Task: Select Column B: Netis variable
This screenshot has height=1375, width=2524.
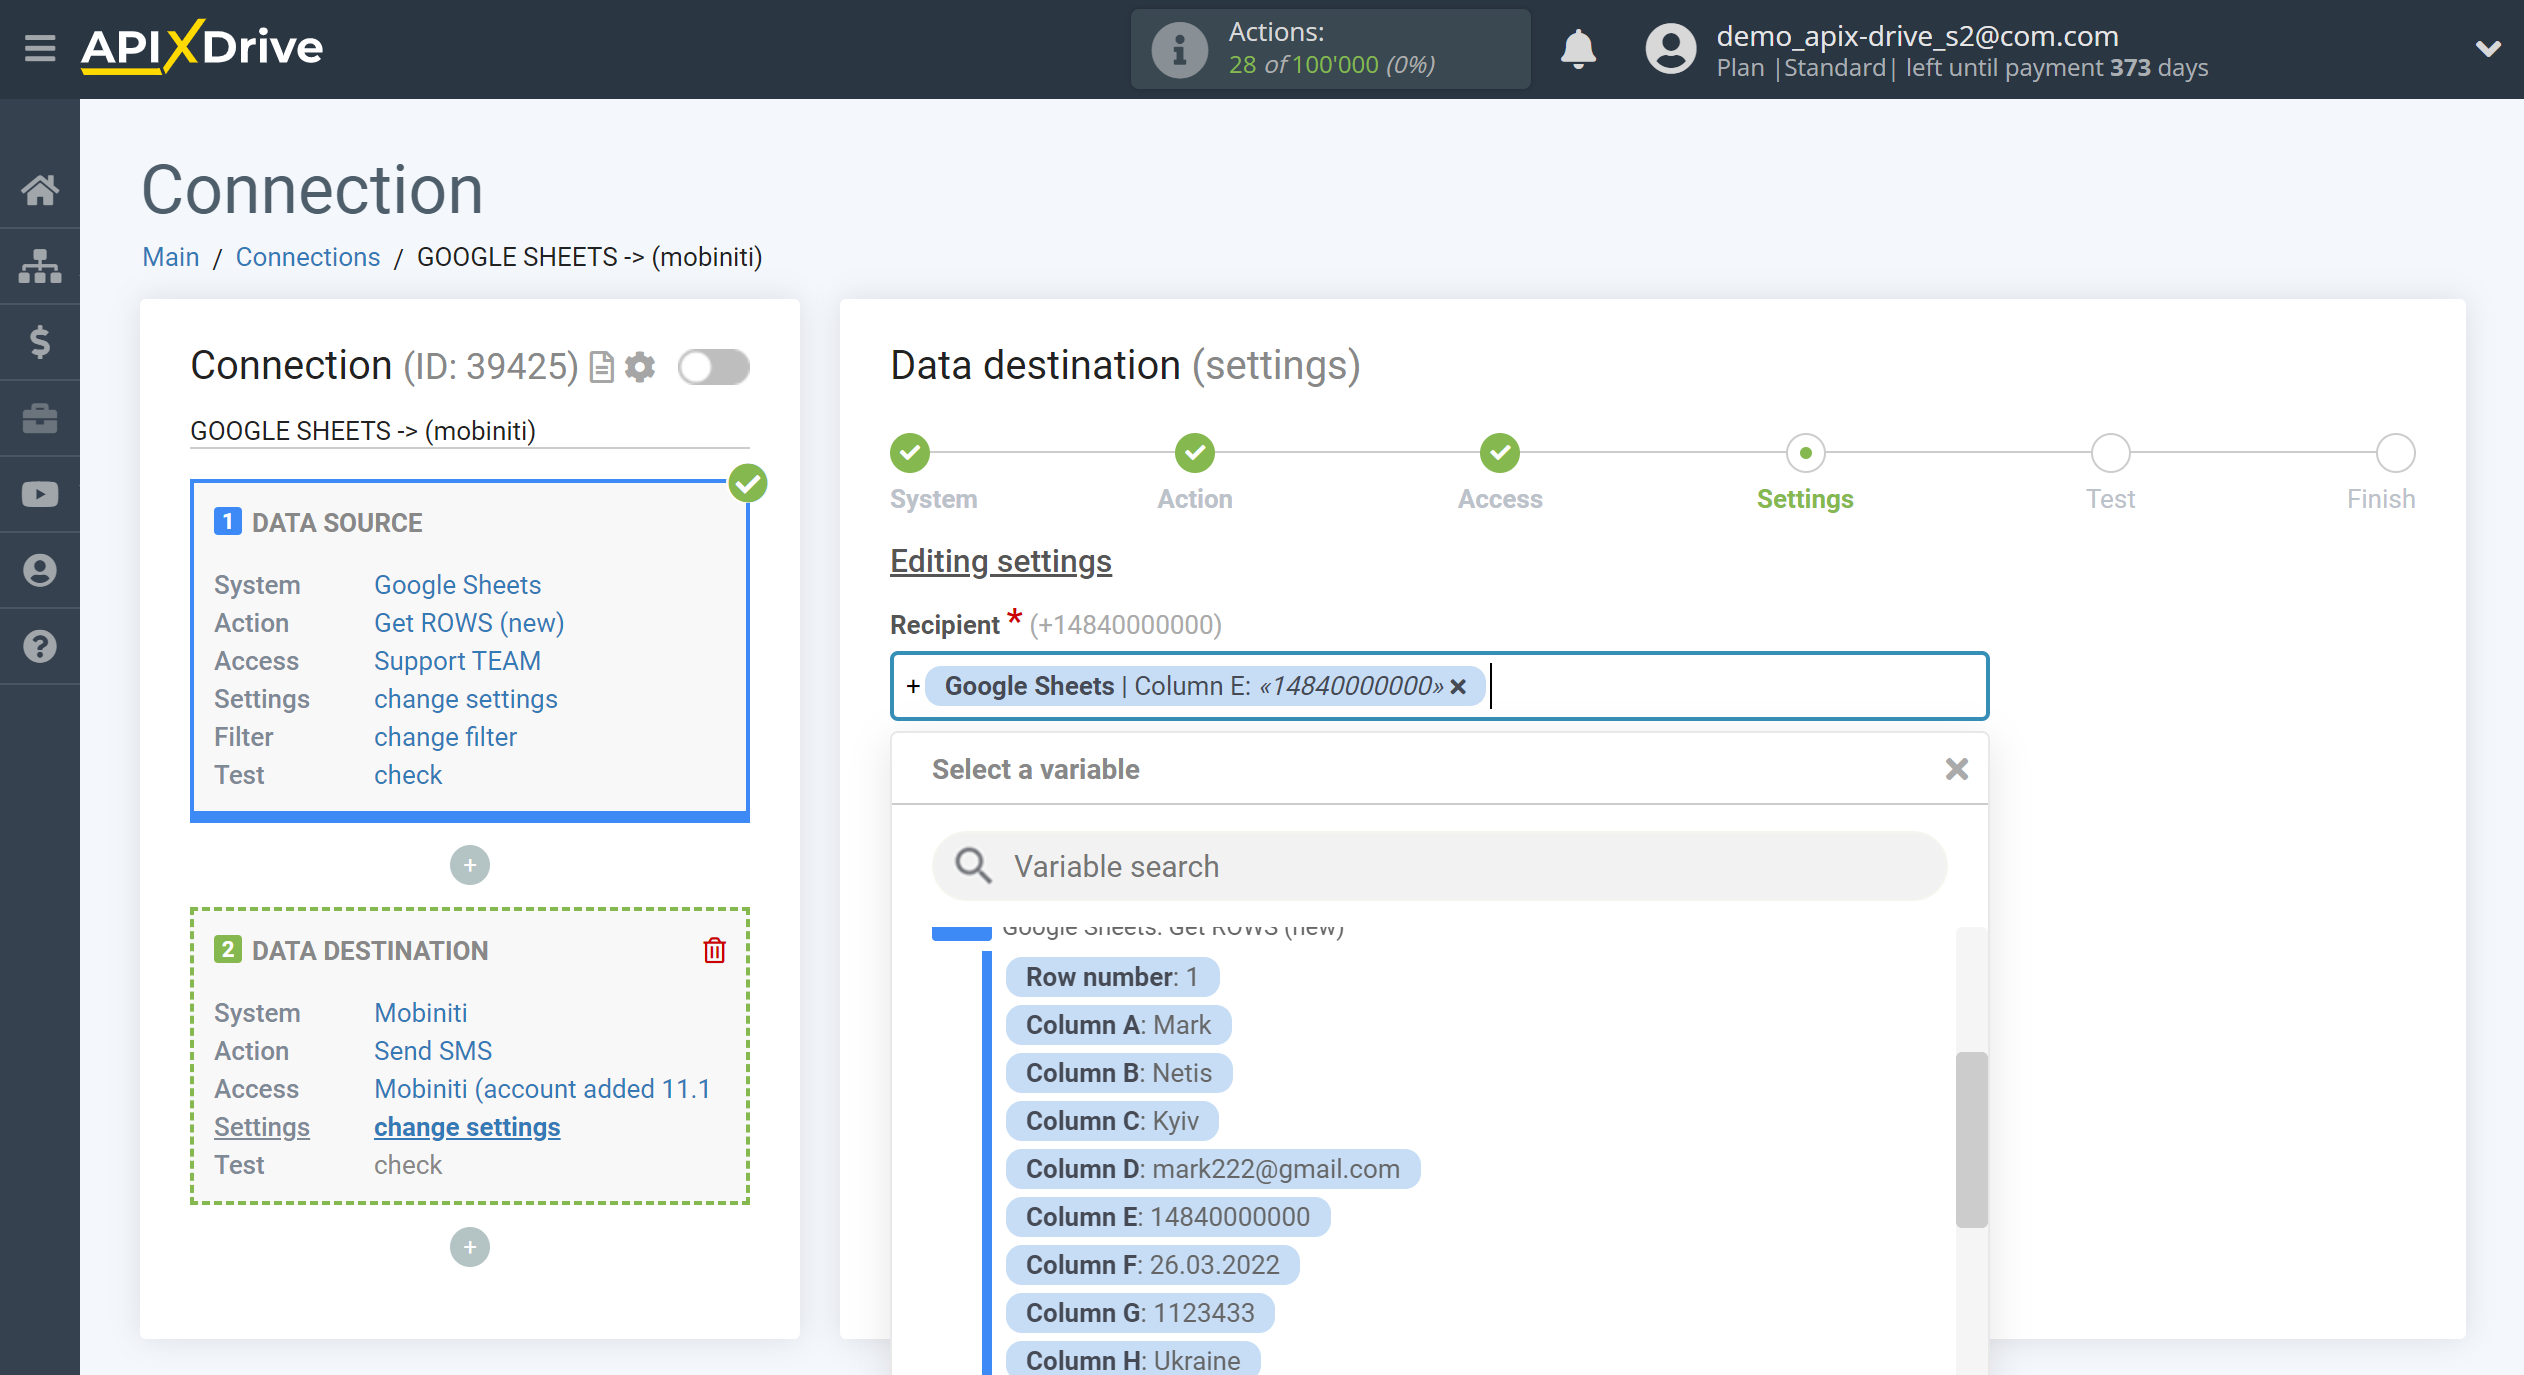Action: point(1119,1073)
